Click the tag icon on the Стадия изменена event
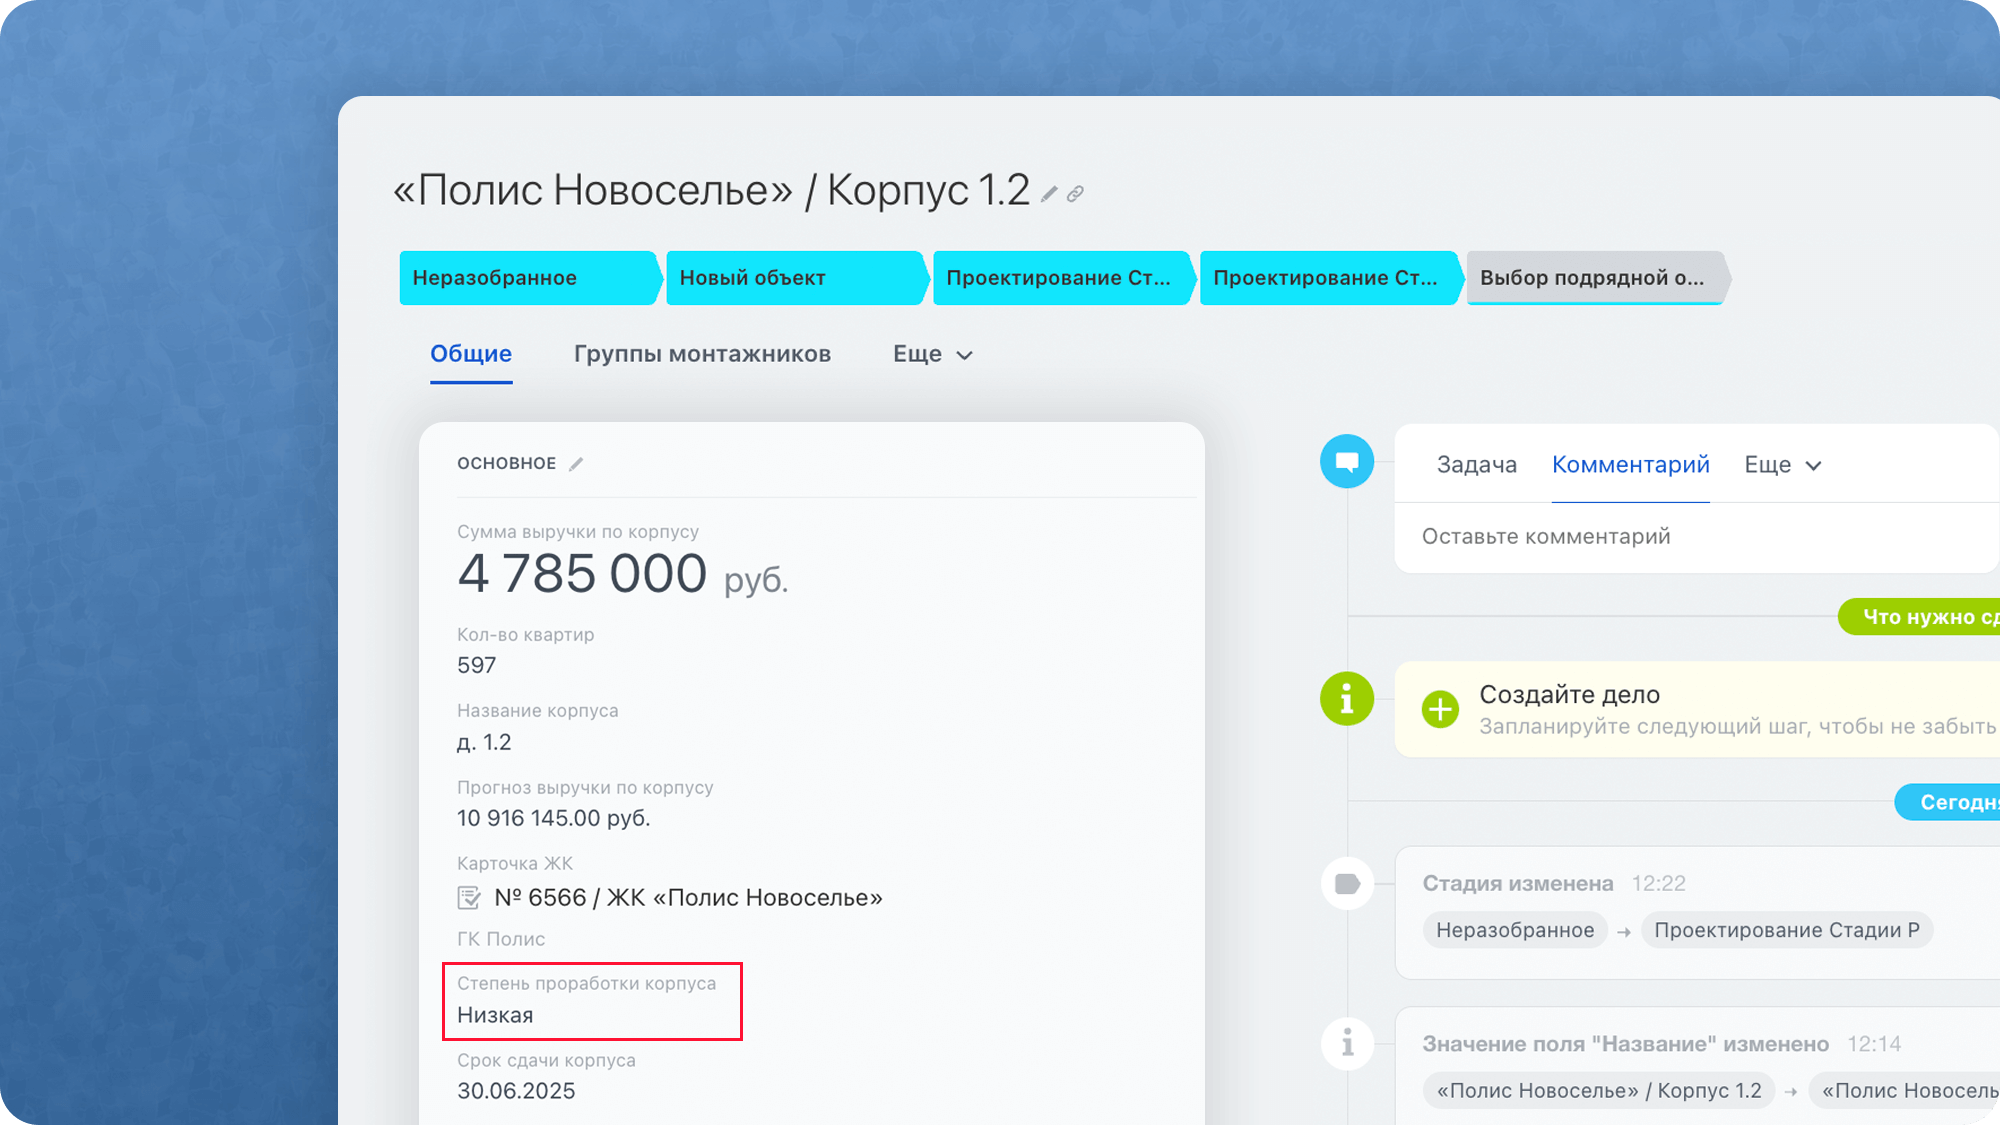Screen dimensions: 2000x1125 point(1347,883)
